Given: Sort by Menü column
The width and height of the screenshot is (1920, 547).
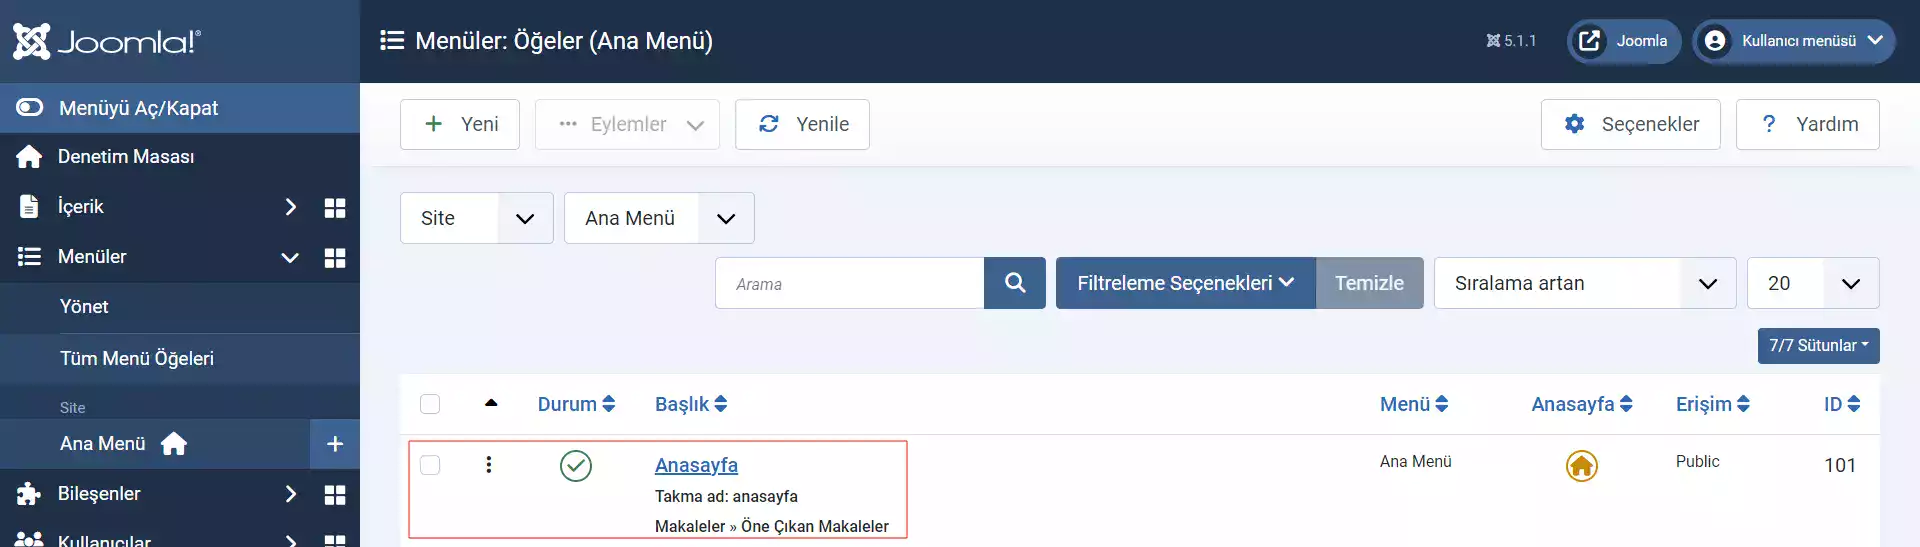Looking at the screenshot, I should coord(1414,404).
